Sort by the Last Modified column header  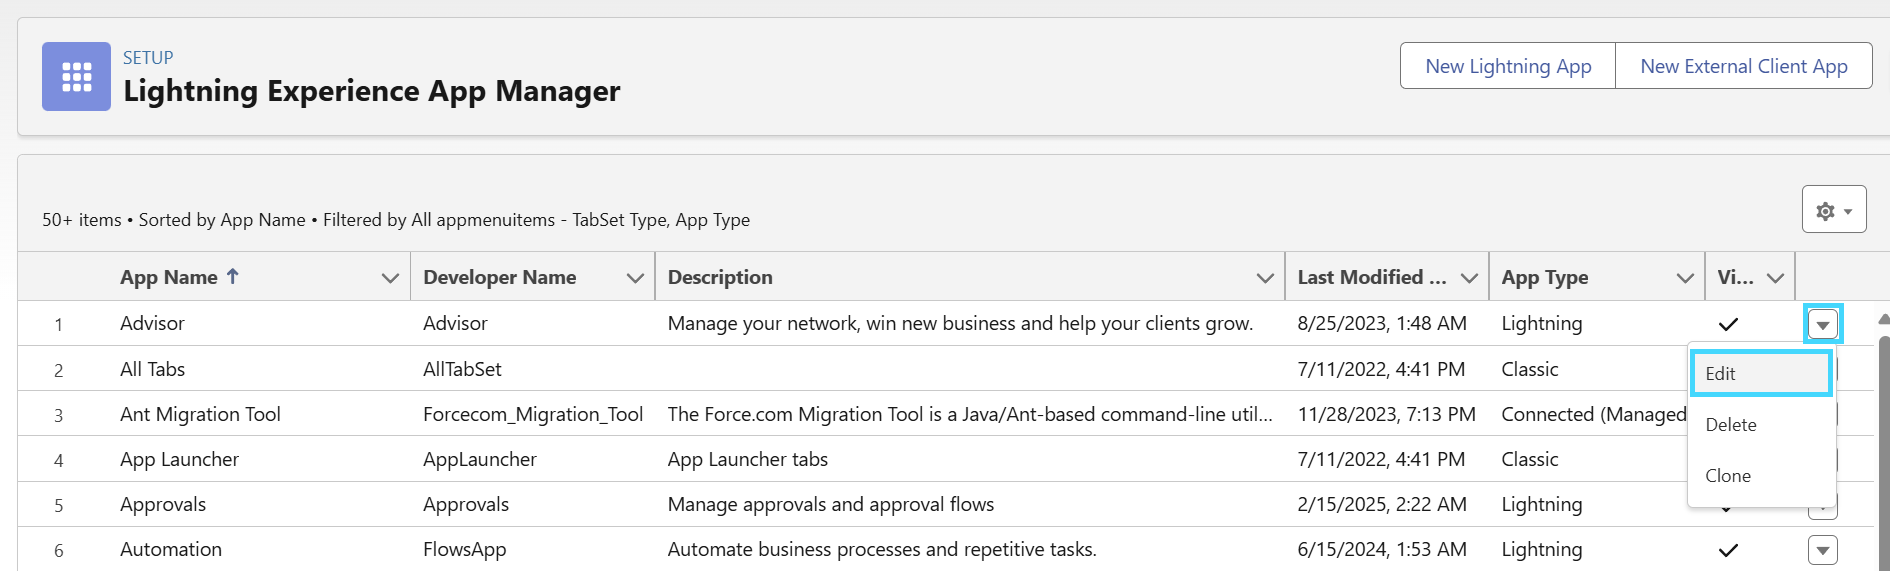(x=1371, y=277)
